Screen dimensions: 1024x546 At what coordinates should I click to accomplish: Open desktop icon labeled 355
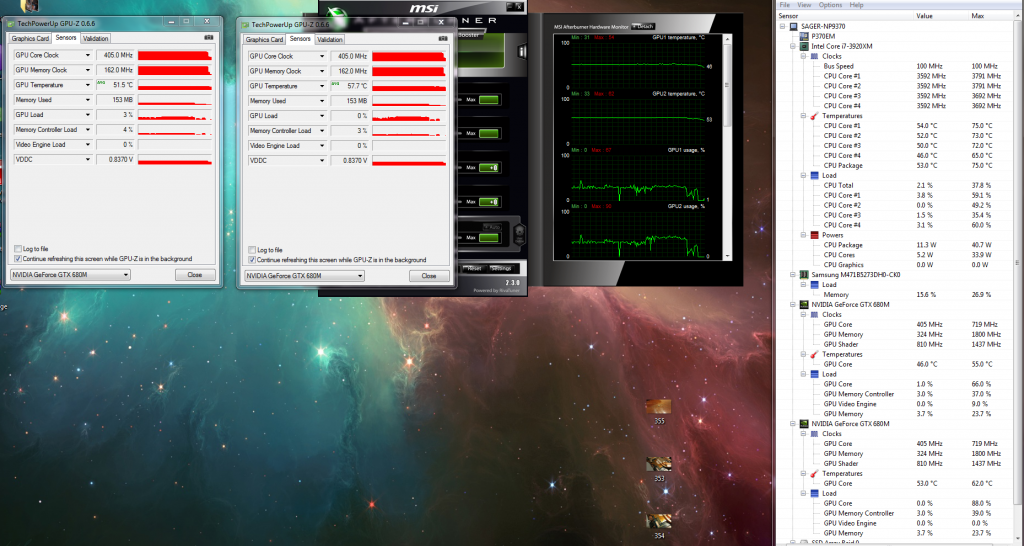tap(658, 408)
